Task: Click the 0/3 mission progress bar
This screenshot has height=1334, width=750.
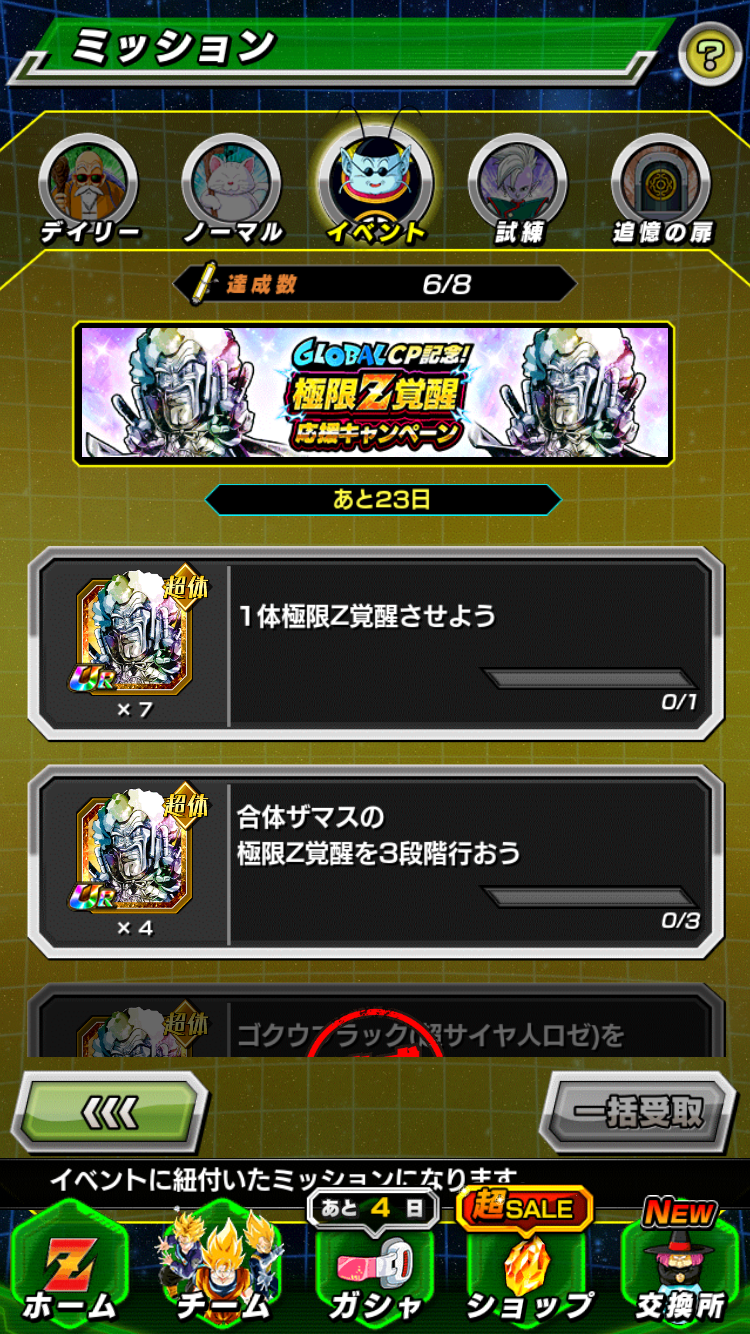Action: click(x=590, y=897)
